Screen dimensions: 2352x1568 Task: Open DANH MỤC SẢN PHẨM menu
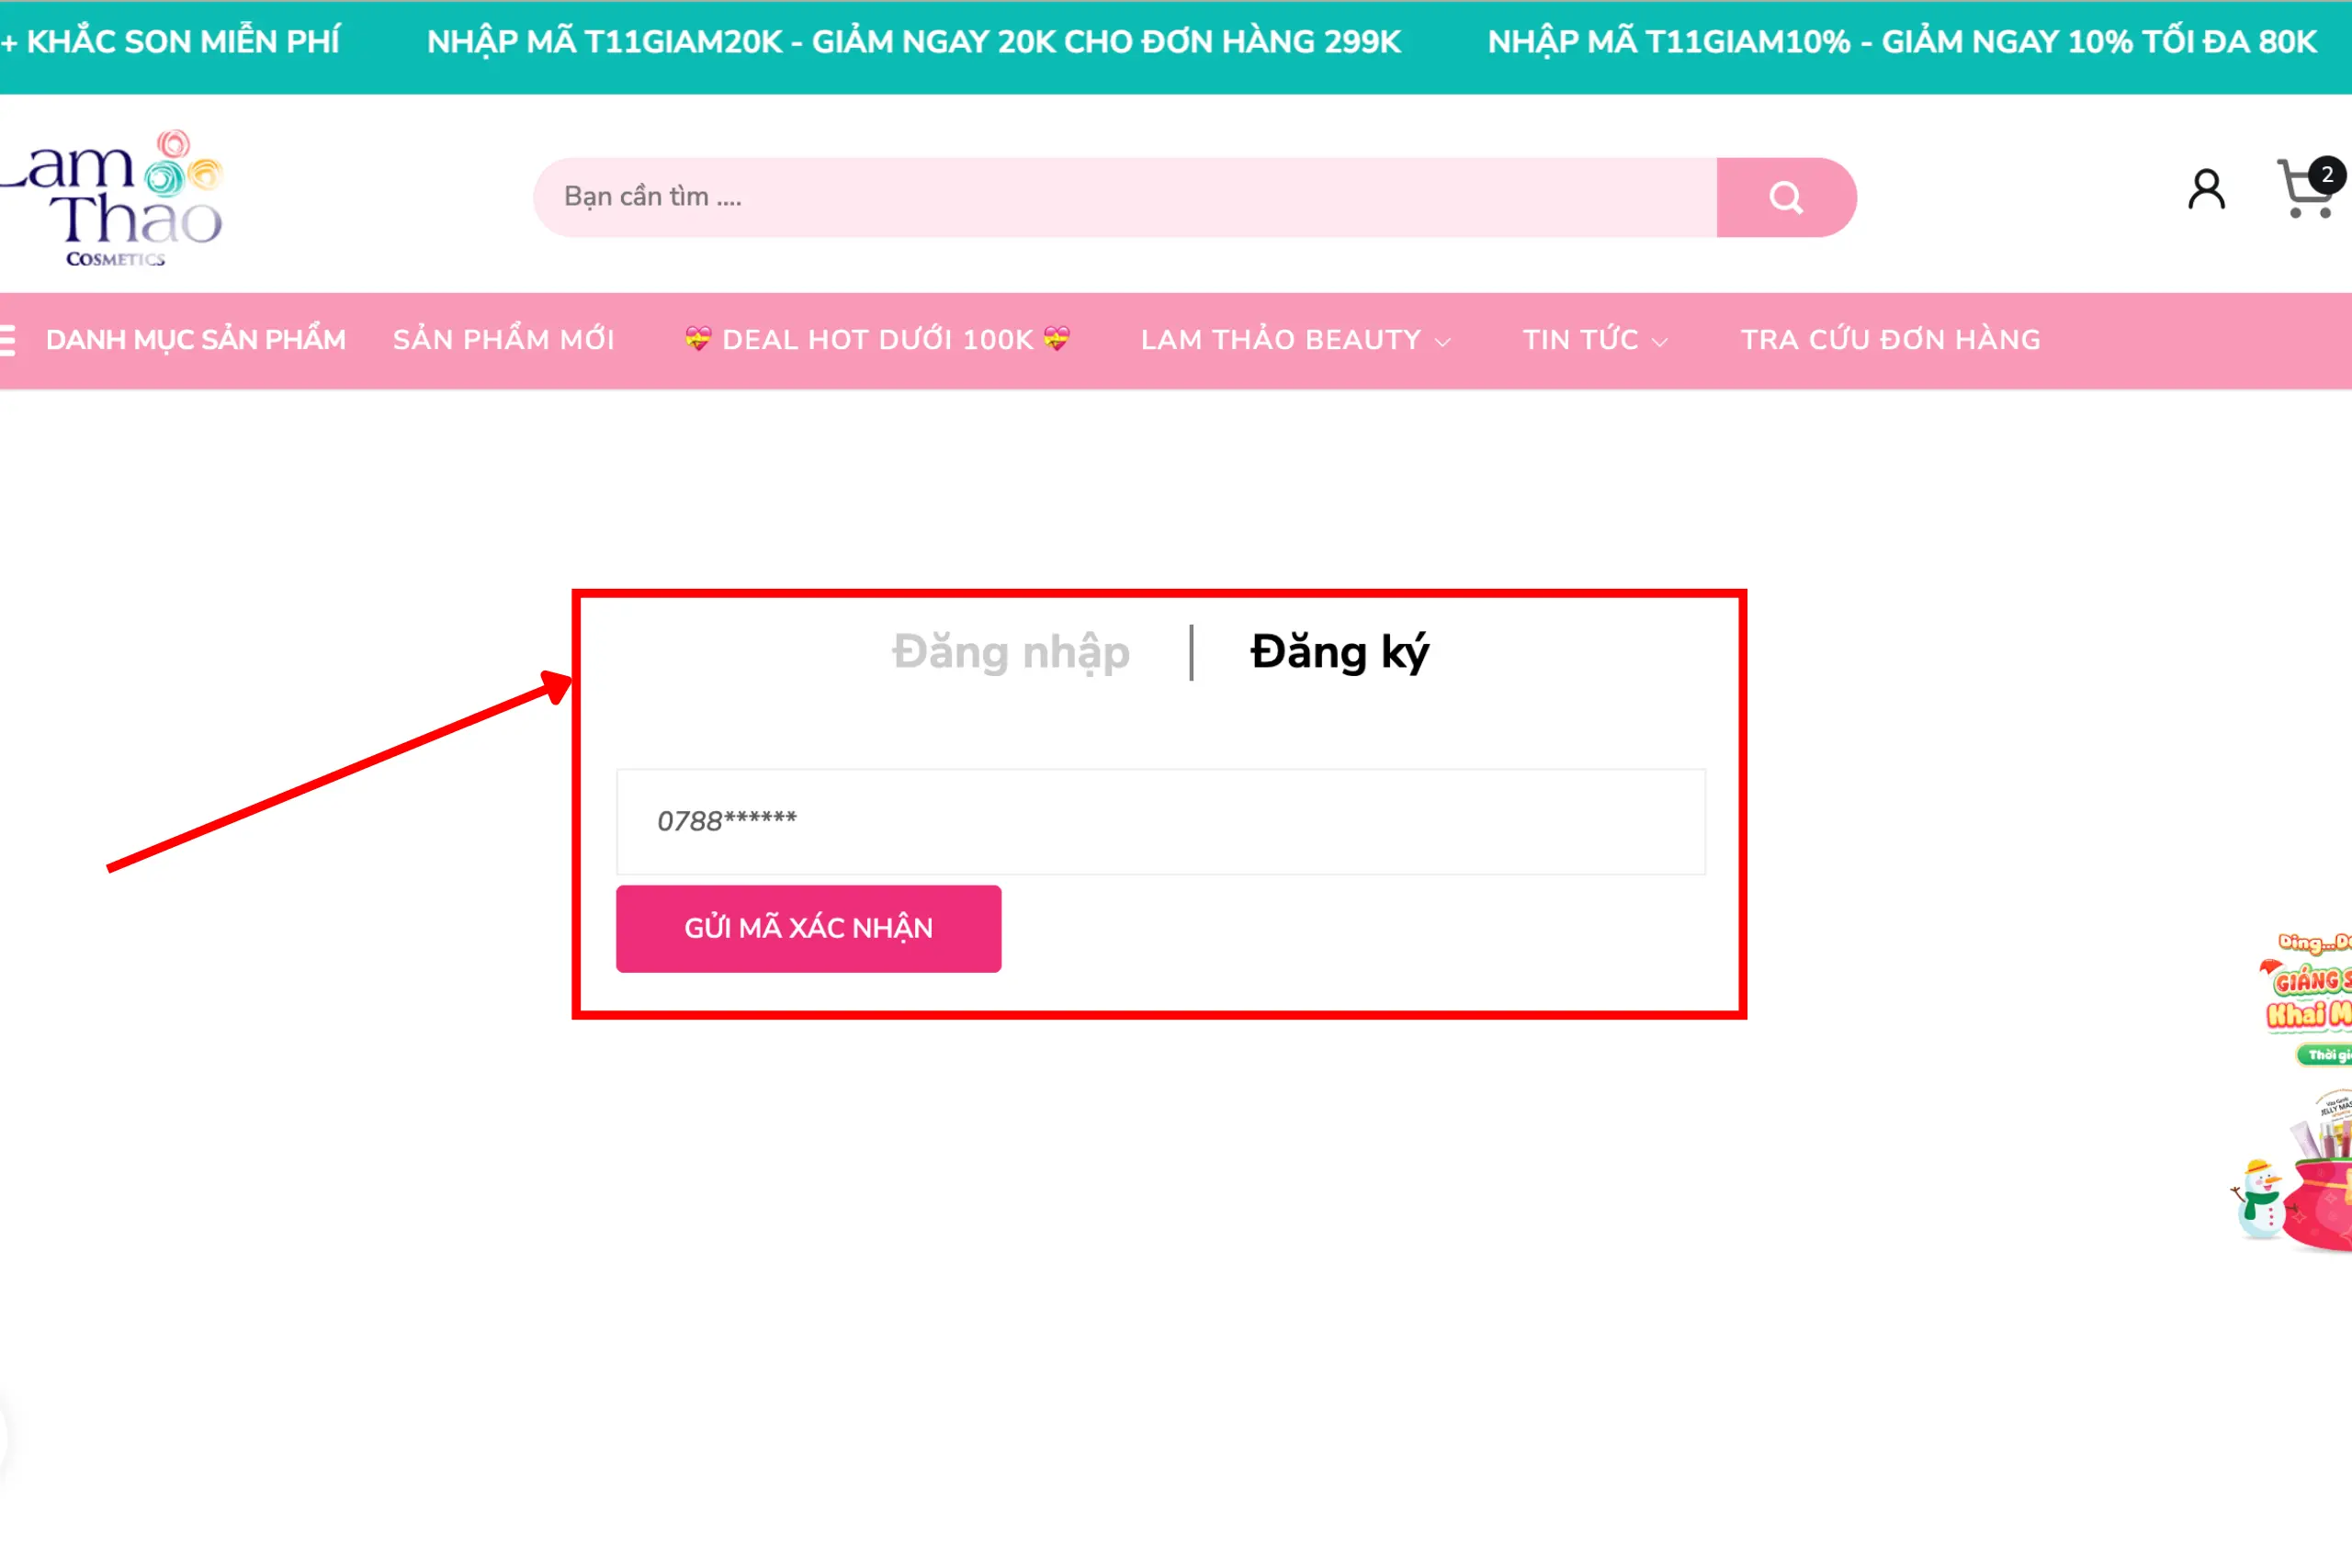pyautogui.click(x=195, y=340)
